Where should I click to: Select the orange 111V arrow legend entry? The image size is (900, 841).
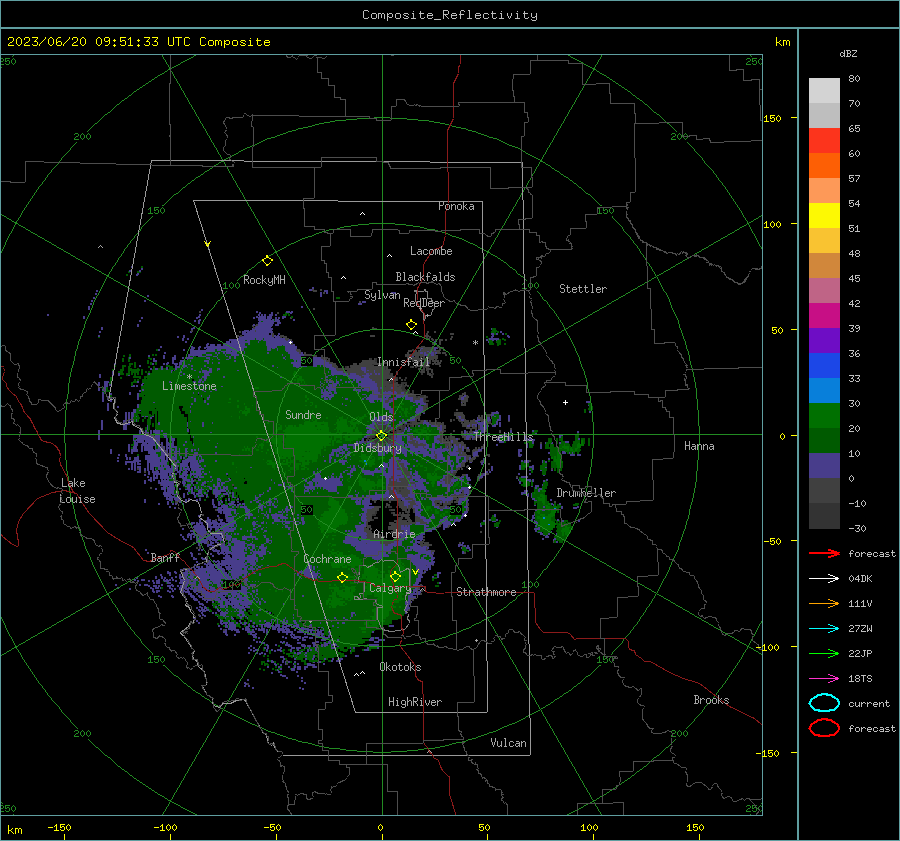tap(824, 603)
